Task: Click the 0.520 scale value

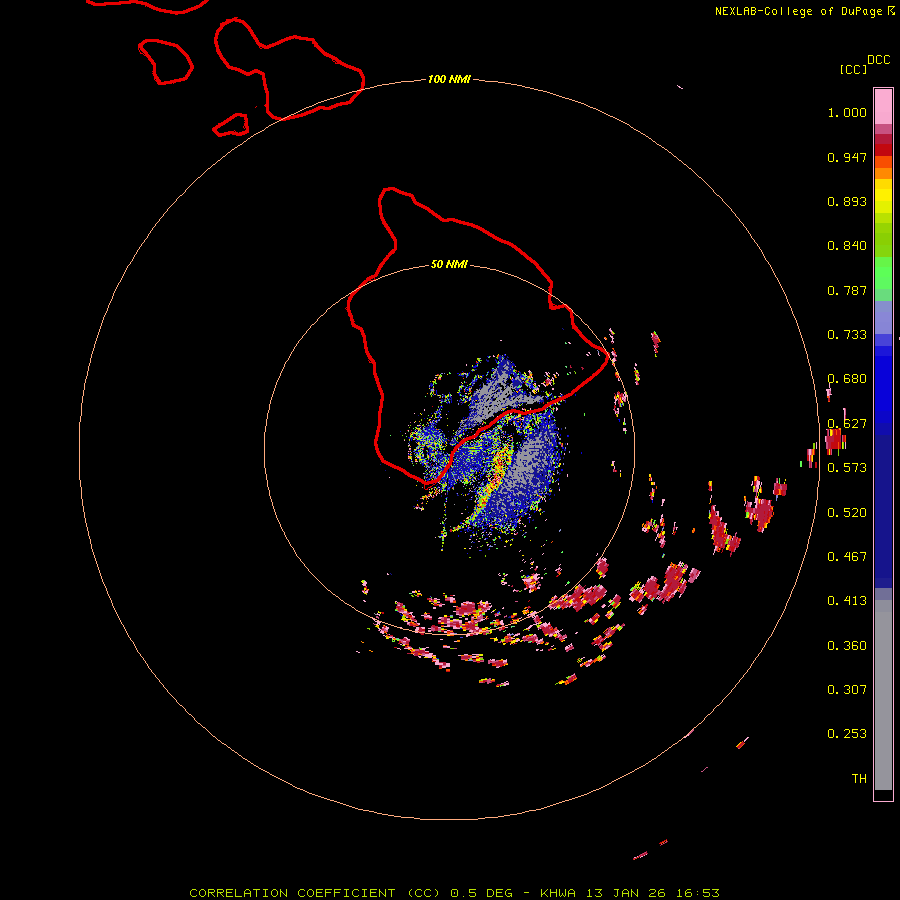Action: coord(847,513)
